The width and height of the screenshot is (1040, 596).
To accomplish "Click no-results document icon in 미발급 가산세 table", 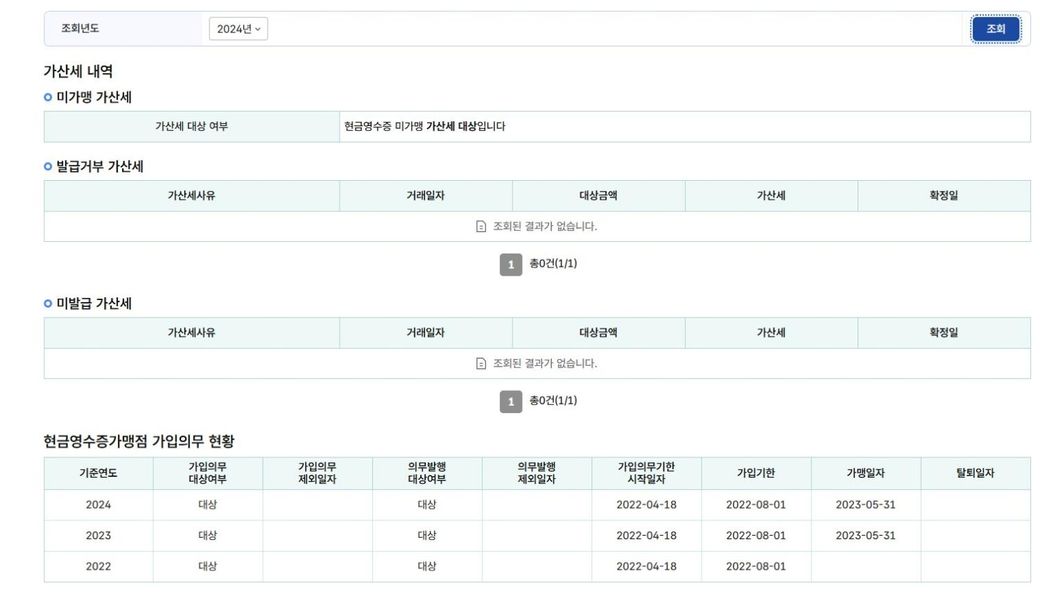I will pyautogui.click(x=481, y=364).
